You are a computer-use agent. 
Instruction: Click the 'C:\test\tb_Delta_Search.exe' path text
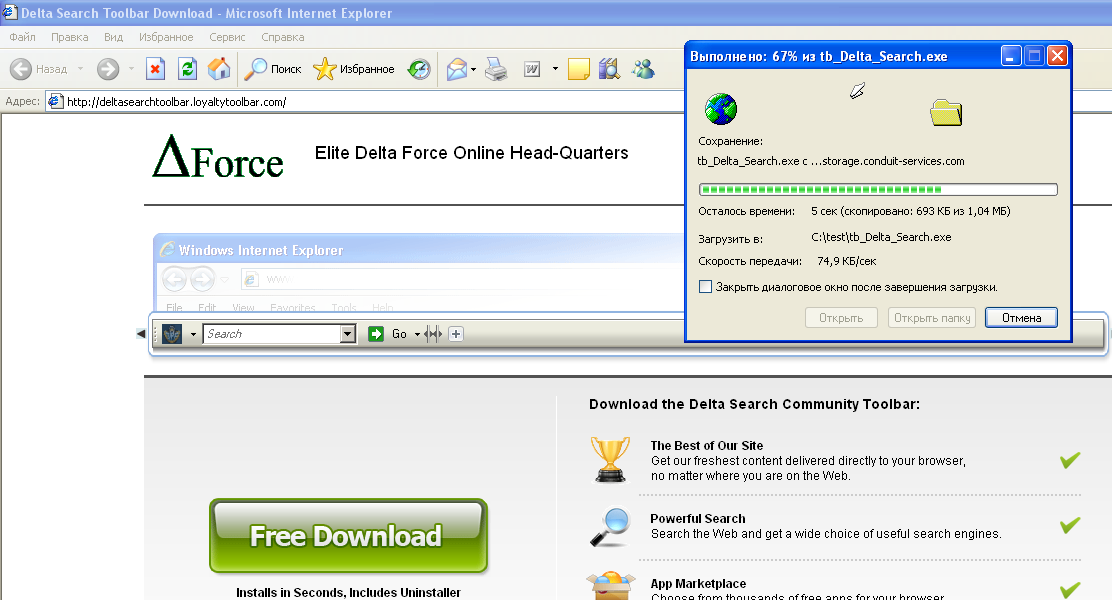coord(882,237)
